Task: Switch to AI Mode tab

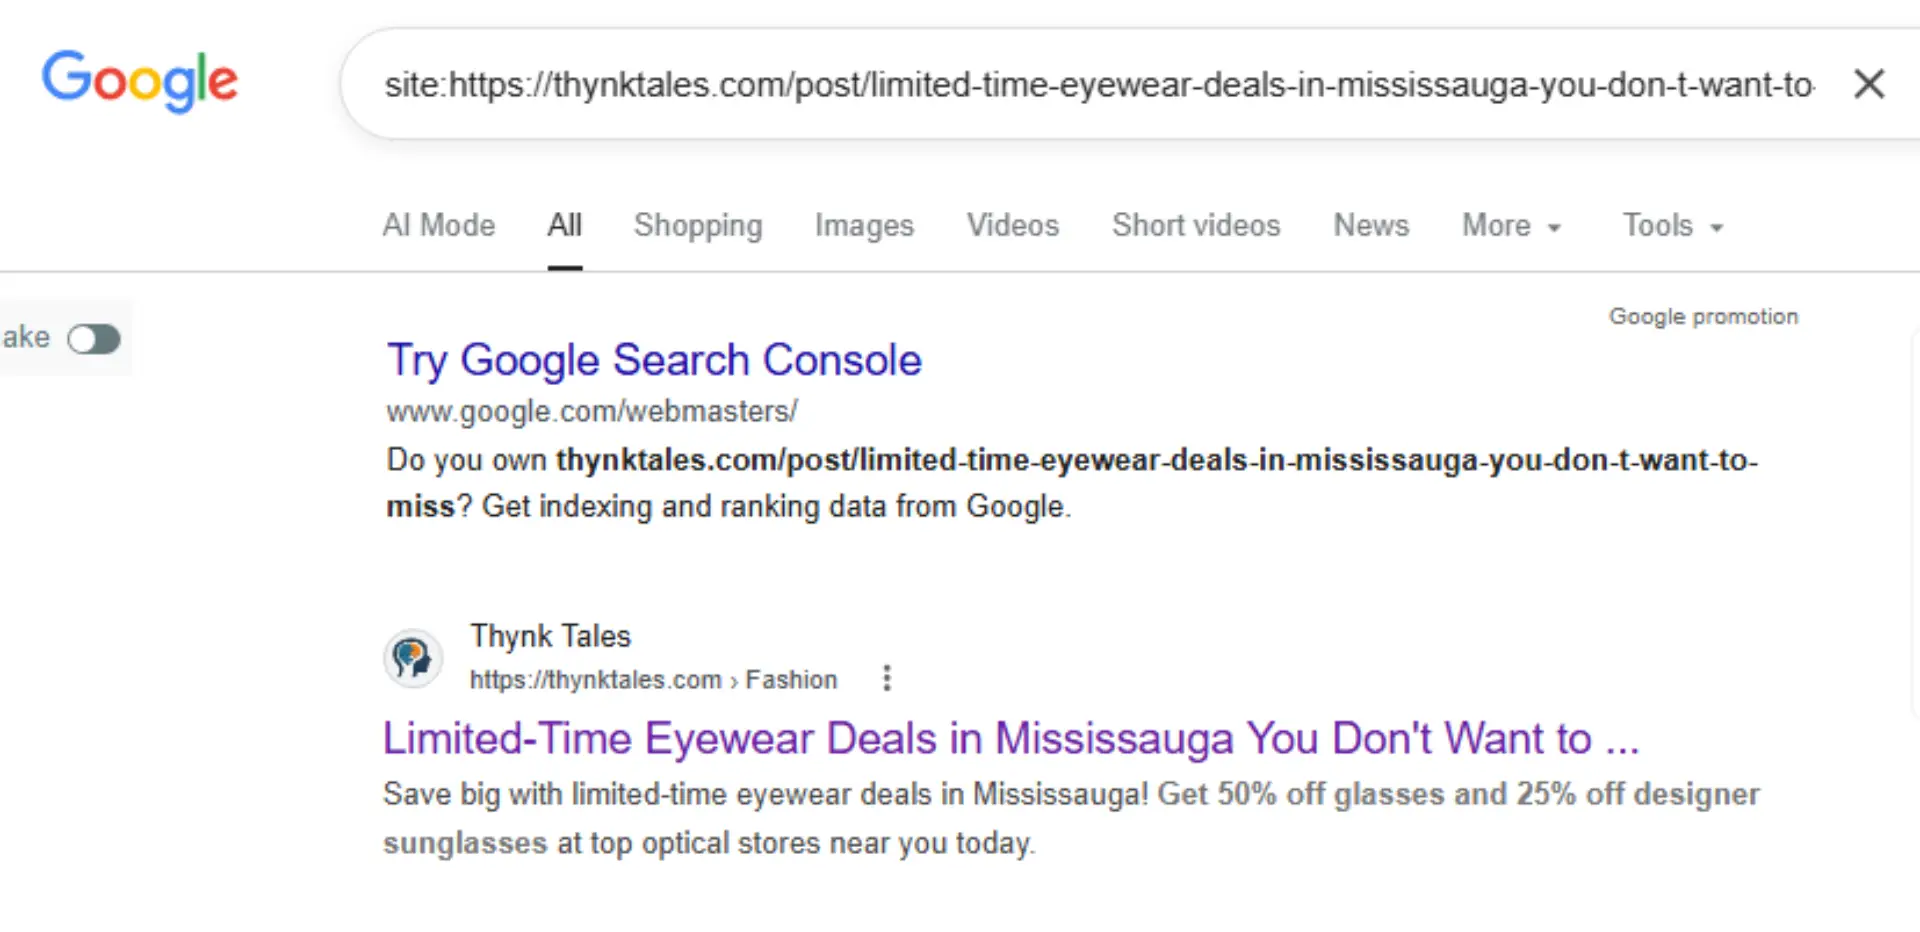Action: pos(439,226)
